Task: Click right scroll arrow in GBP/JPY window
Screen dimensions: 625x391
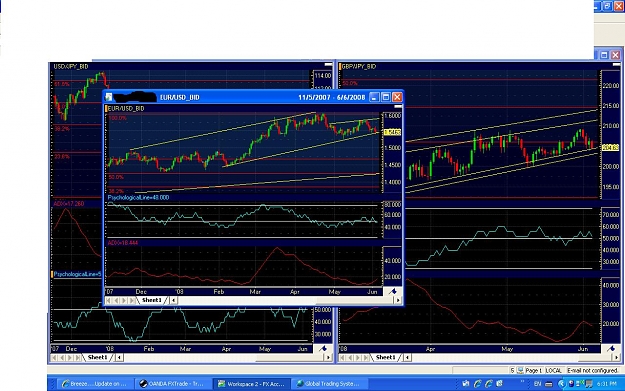Action: tap(617, 358)
